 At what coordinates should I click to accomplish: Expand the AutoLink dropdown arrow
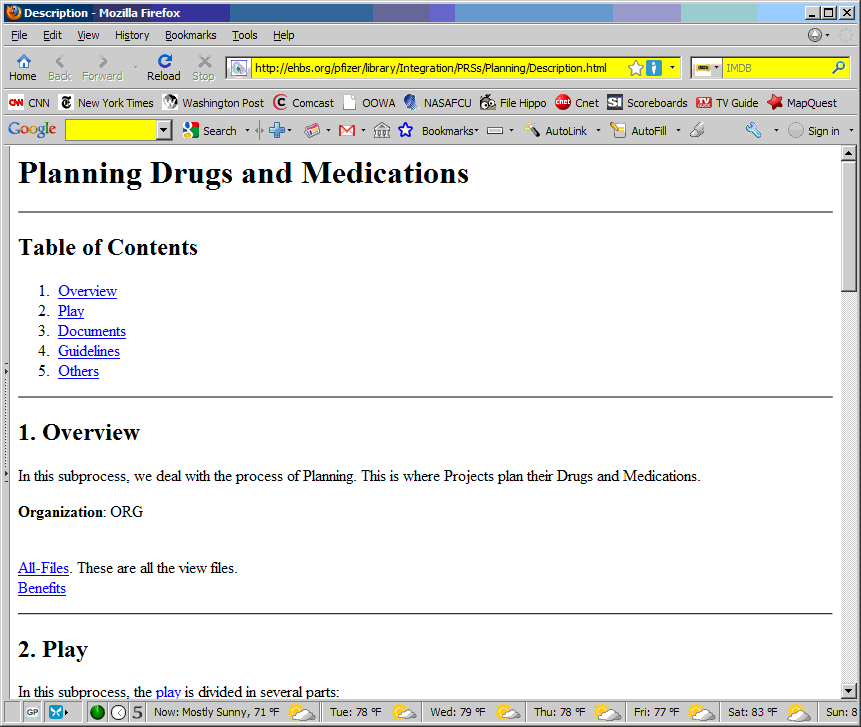pyautogui.click(x=598, y=131)
